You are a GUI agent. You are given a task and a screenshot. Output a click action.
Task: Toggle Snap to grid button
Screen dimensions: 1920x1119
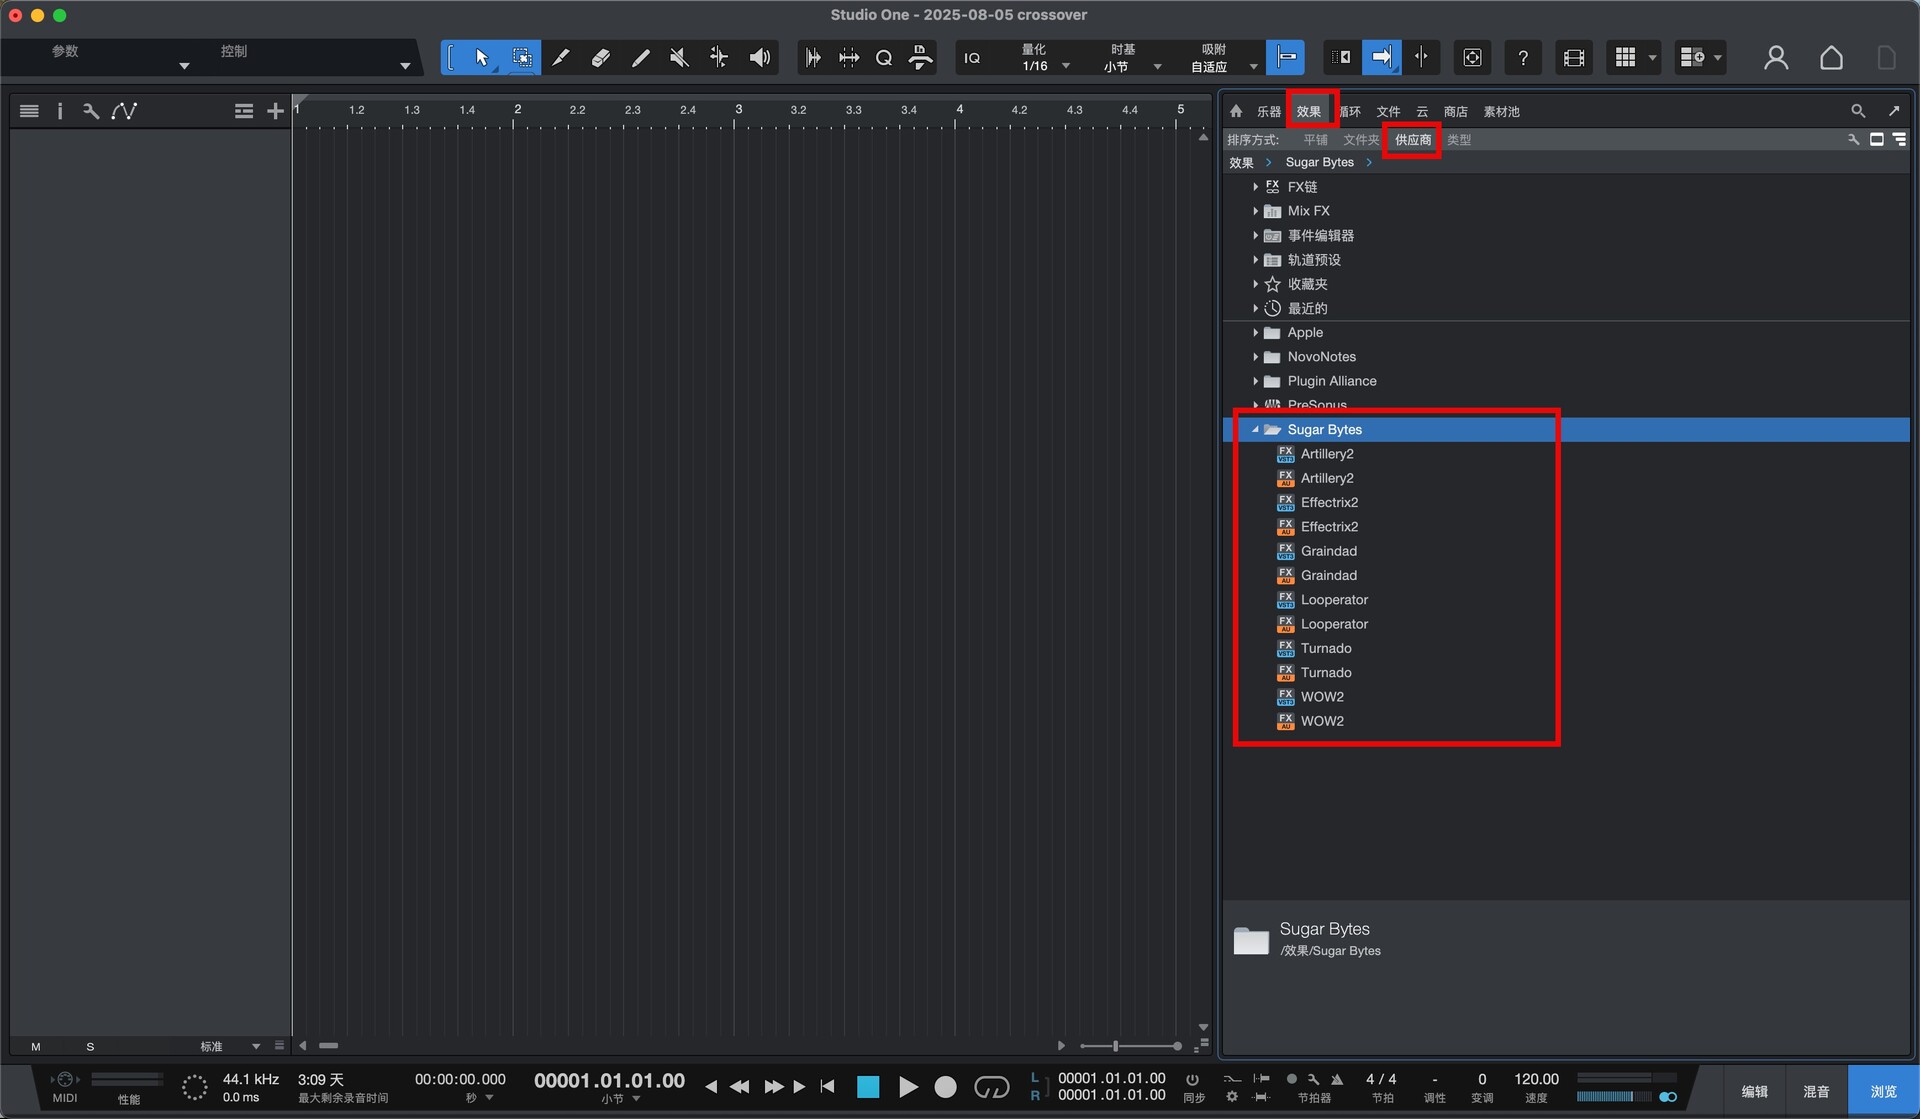1285,58
